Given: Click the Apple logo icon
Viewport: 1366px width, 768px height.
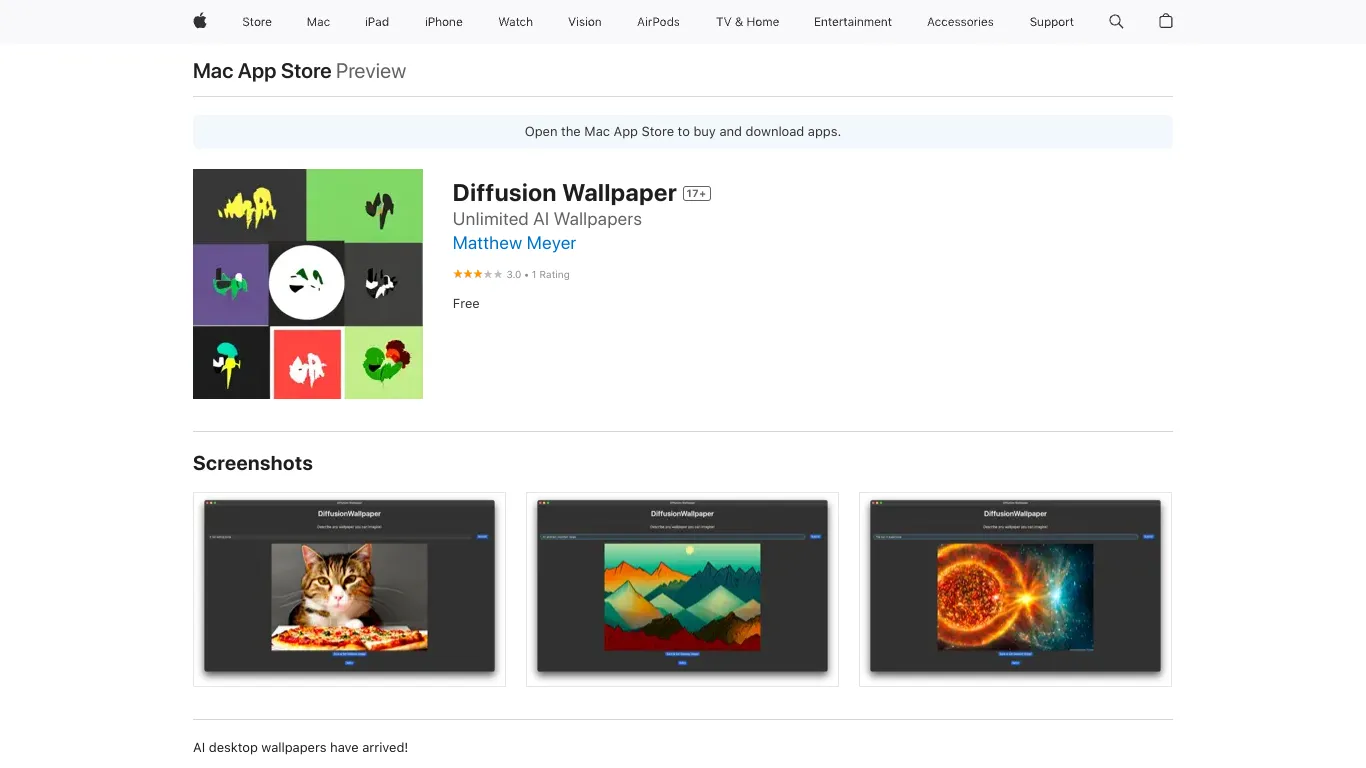Looking at the screenshot, I should [200, 21].
